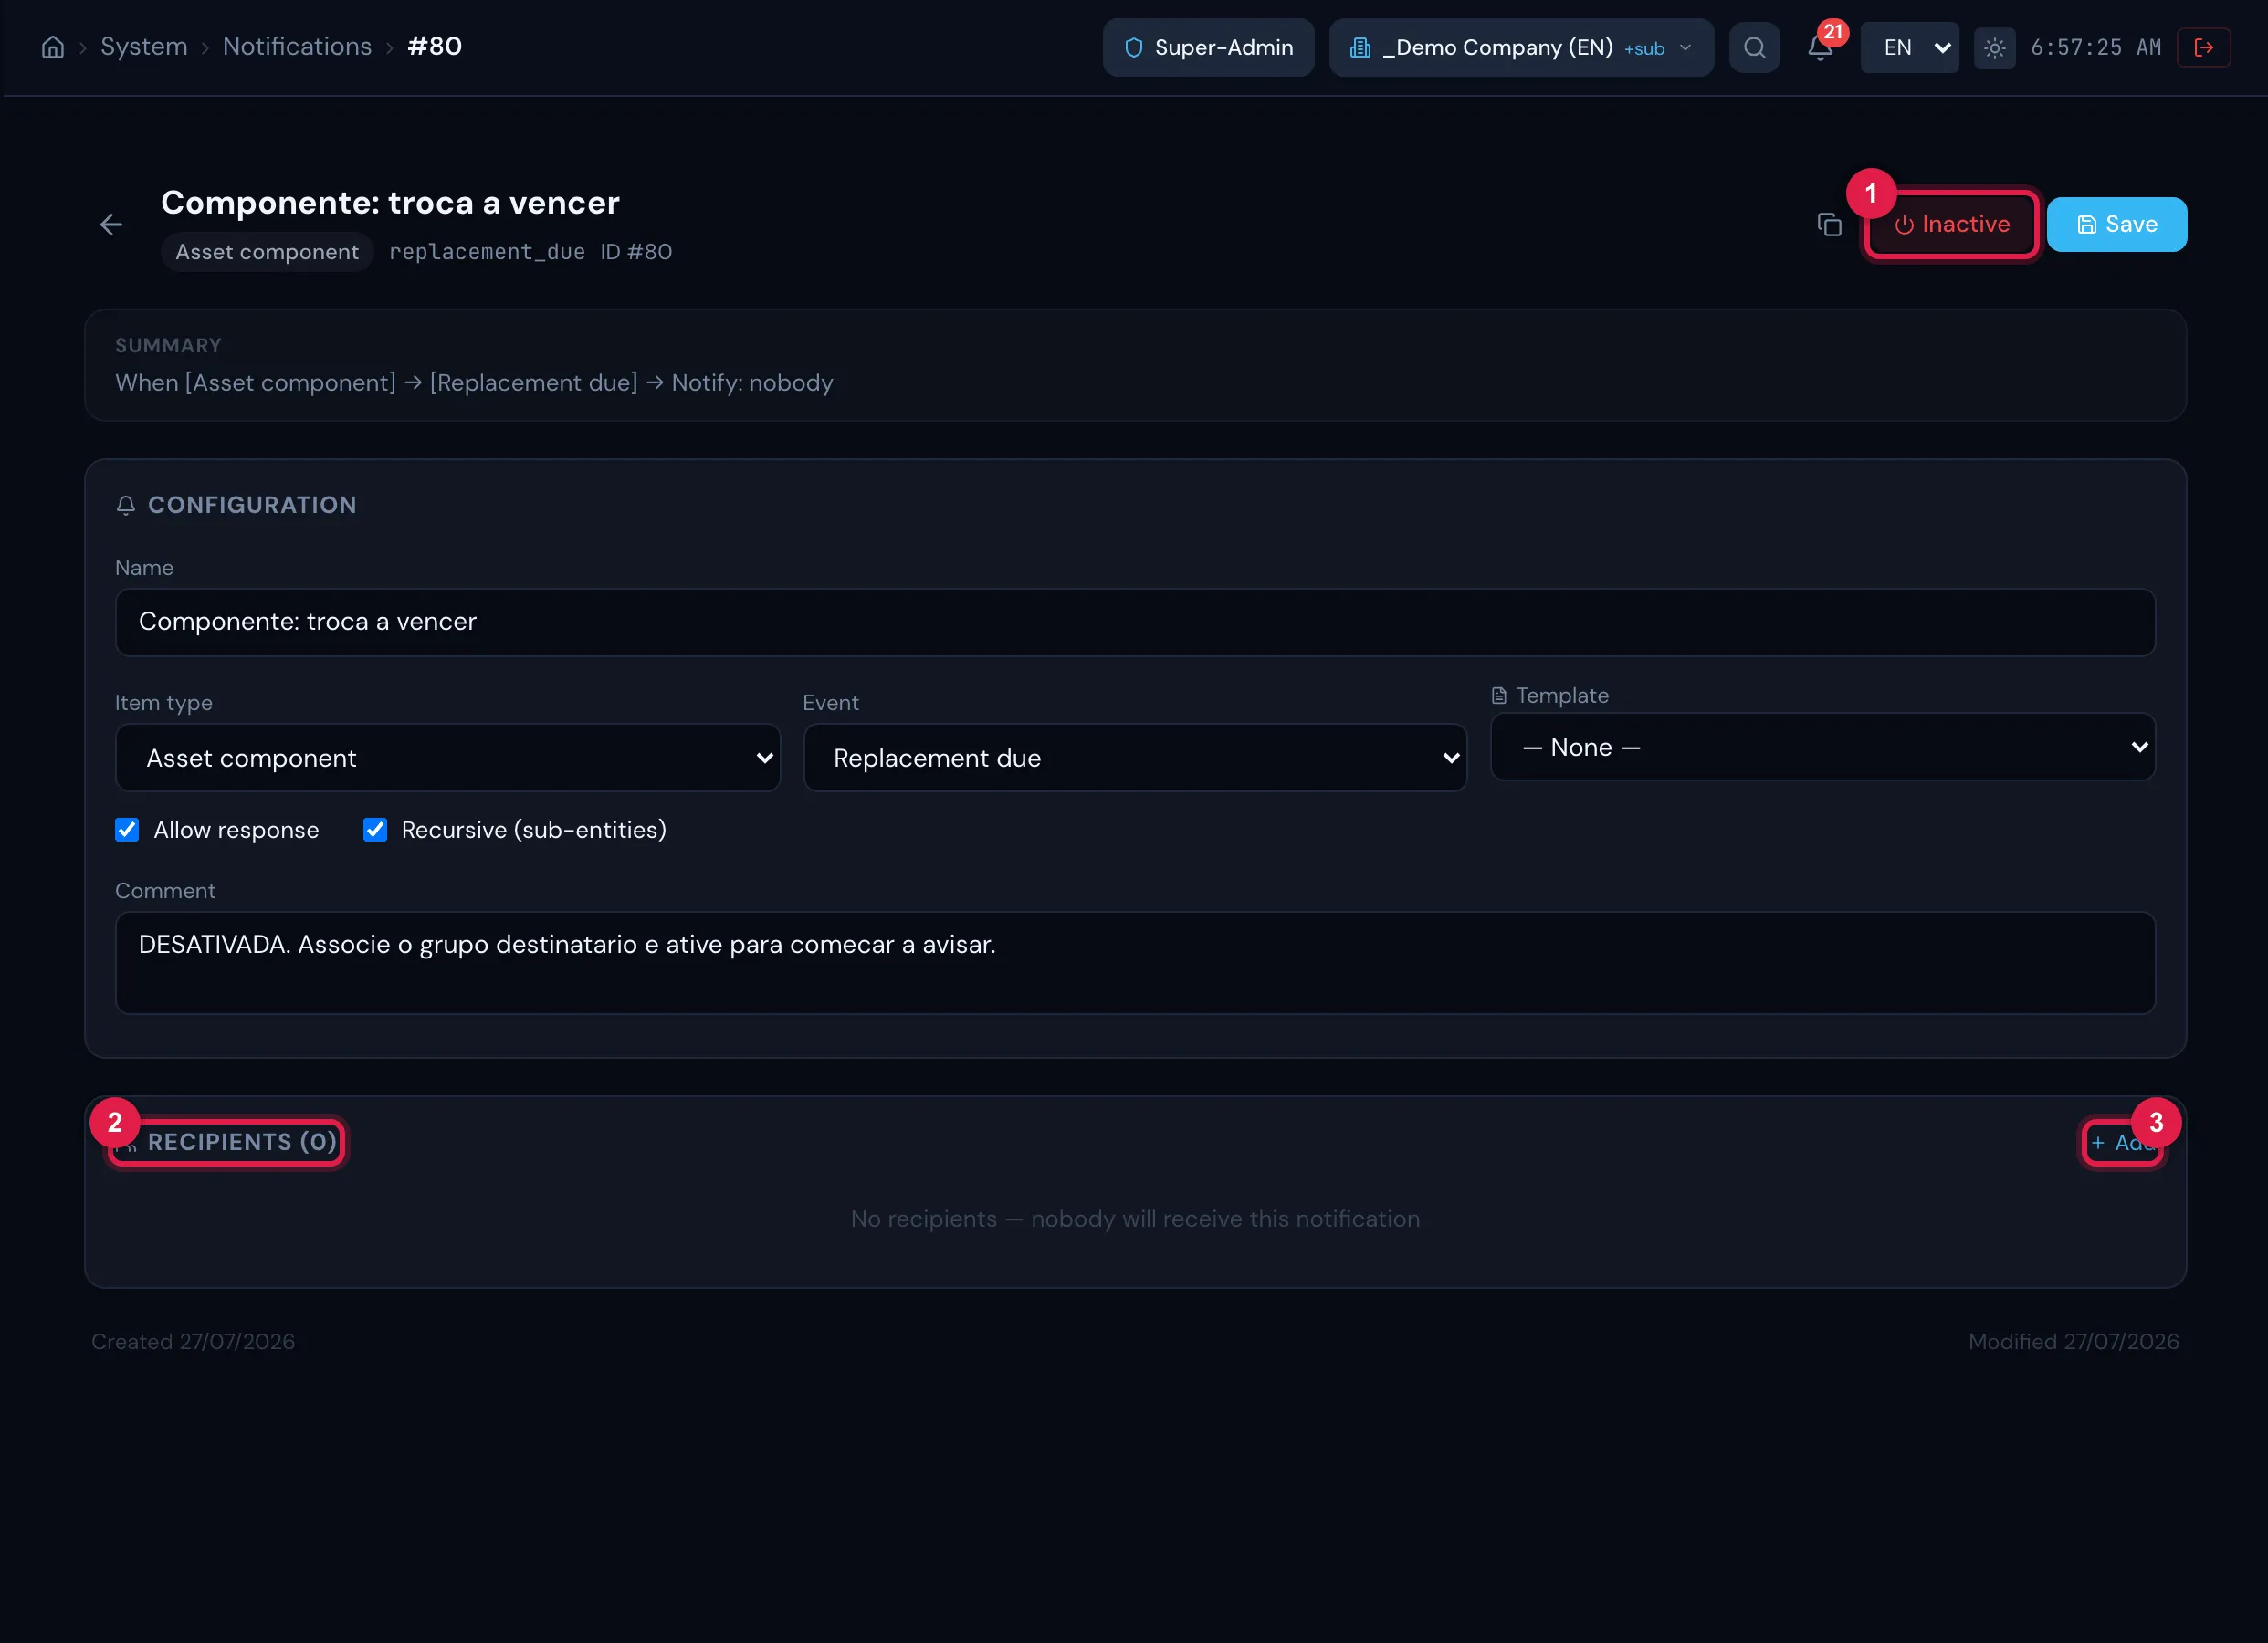Toggle the Inactive status button
2268x1643 pixels.
[1951, 224]
